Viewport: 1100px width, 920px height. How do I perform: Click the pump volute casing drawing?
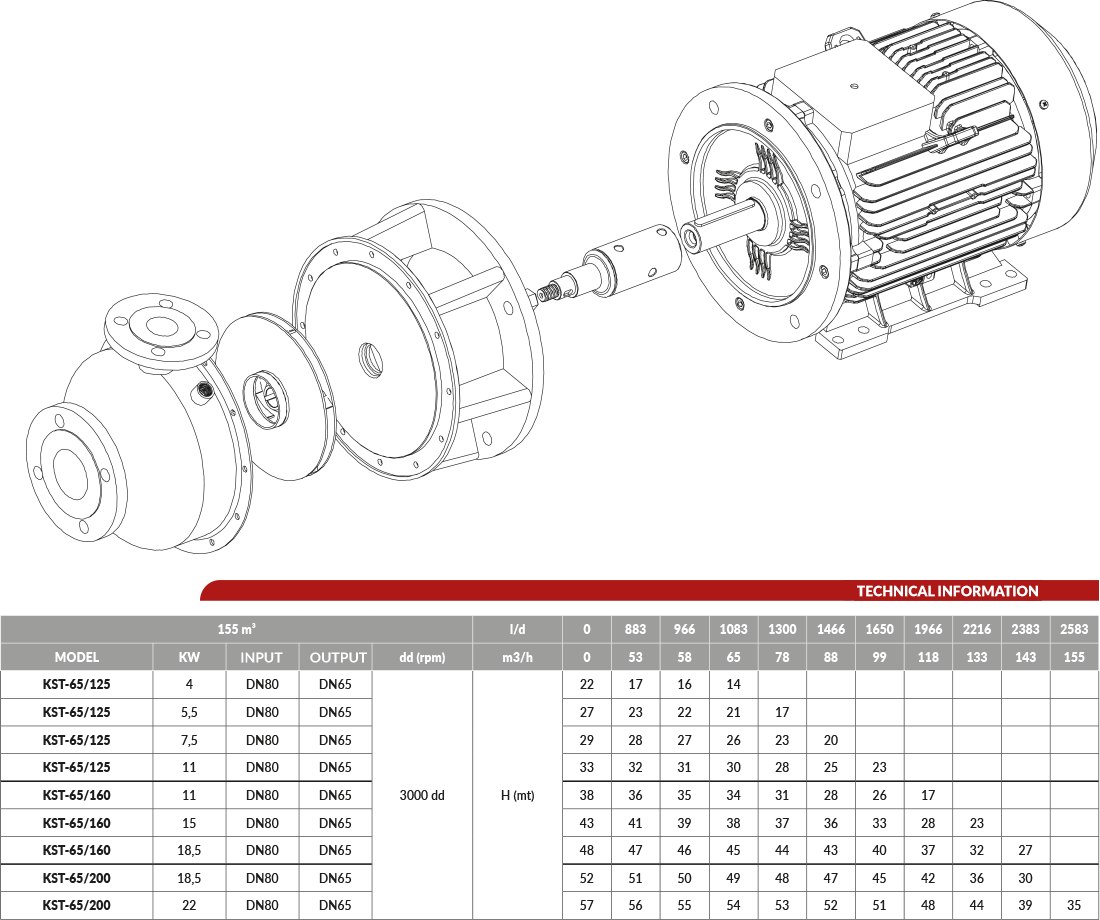point(137,425)
